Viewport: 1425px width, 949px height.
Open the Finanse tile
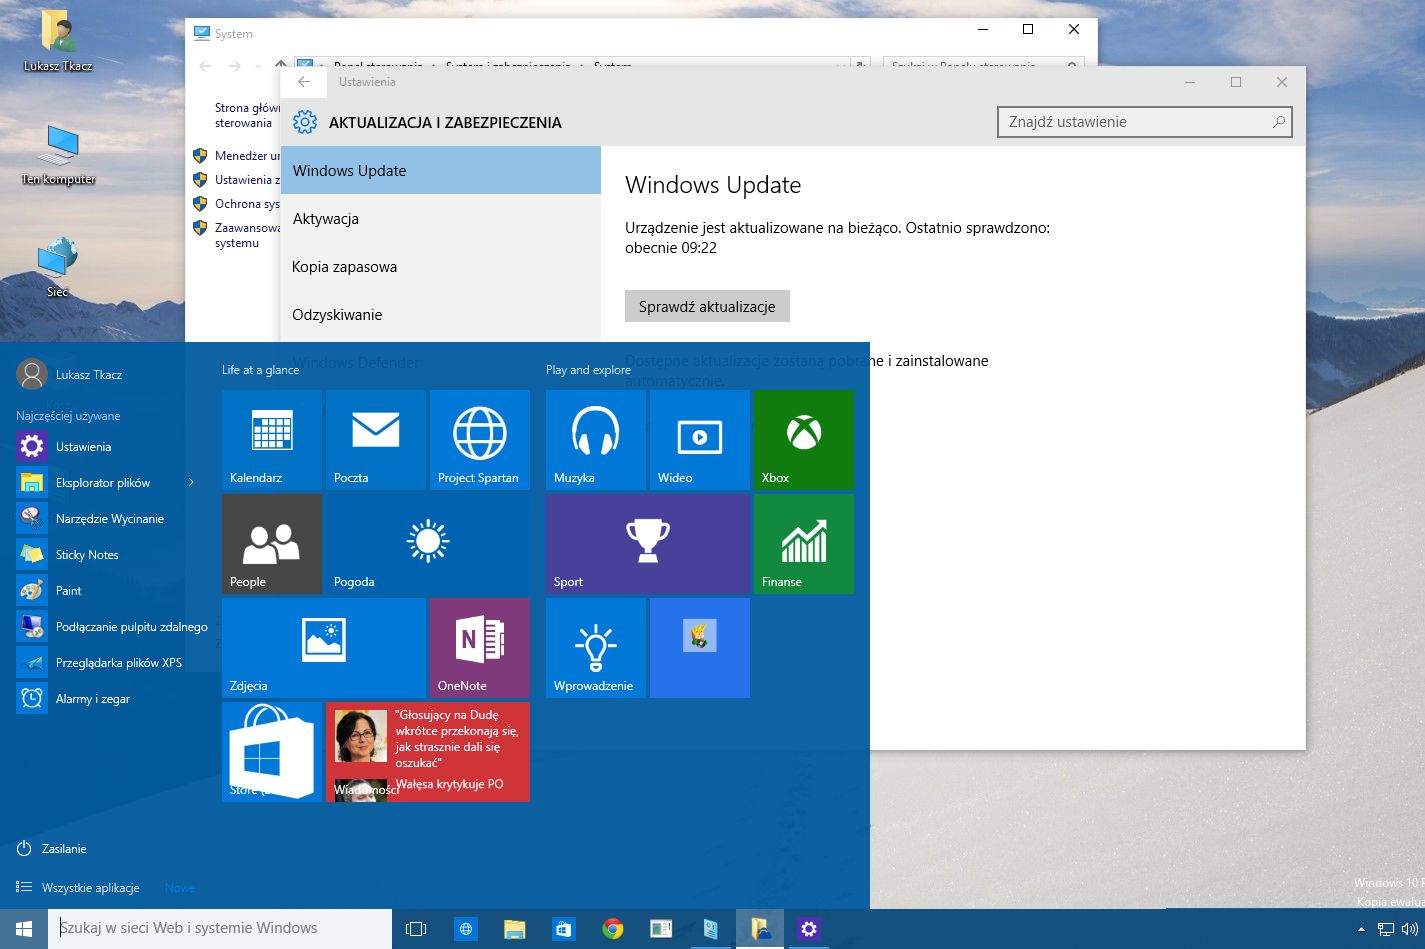click(803, 544)
